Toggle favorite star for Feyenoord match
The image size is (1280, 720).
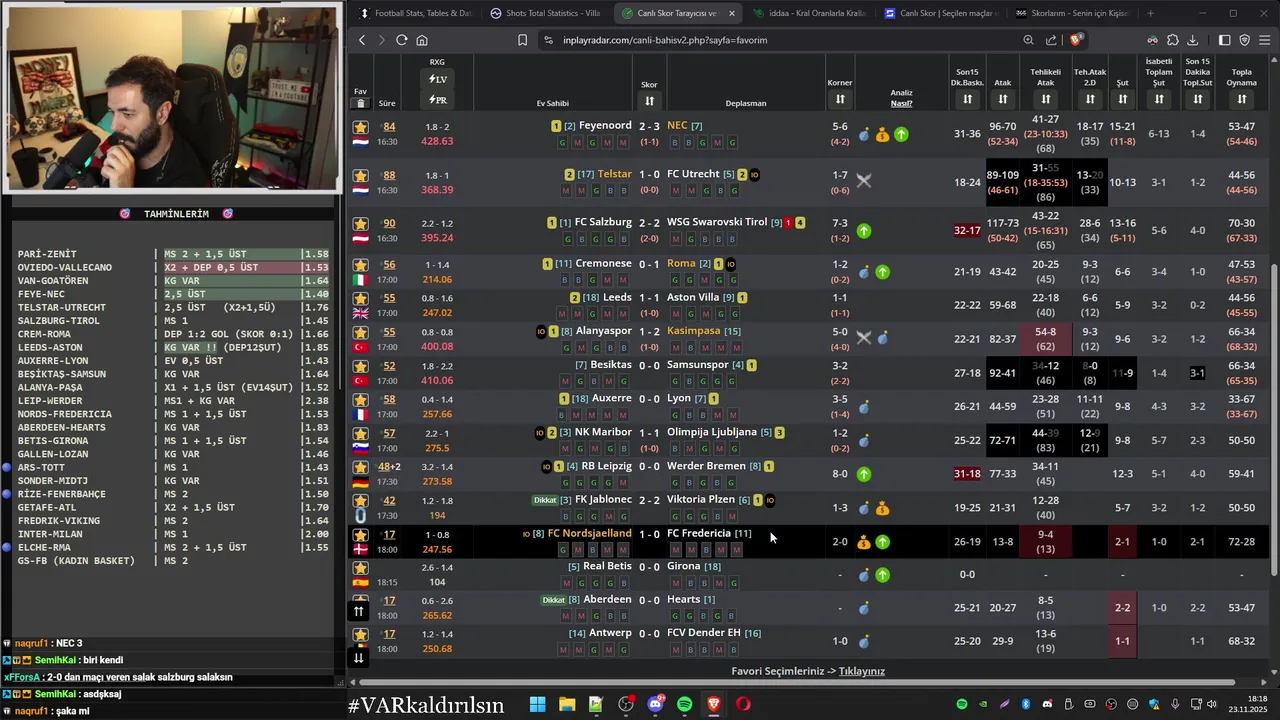(361, 127)
